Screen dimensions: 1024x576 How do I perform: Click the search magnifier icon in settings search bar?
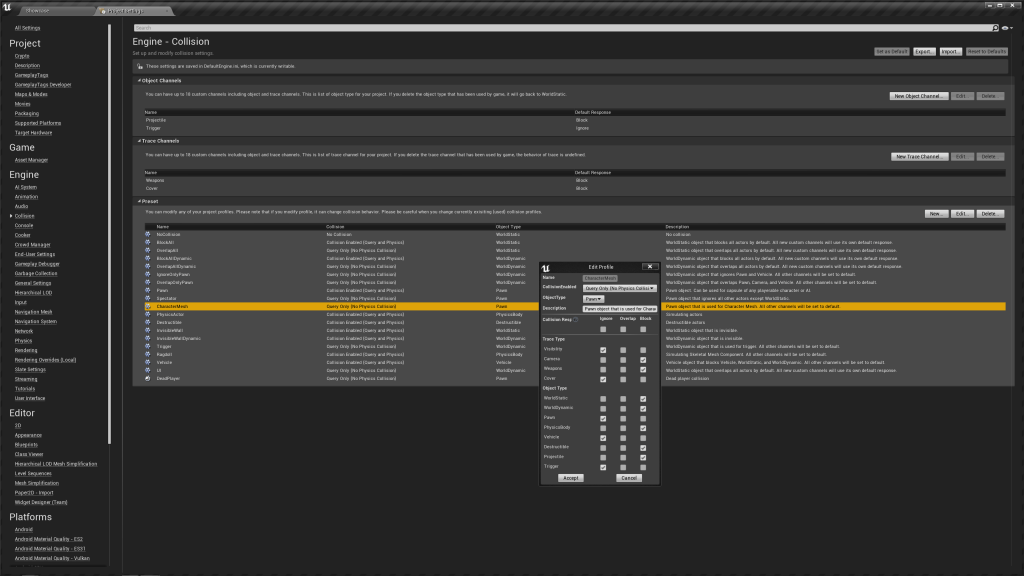click(x=996, y=28)
